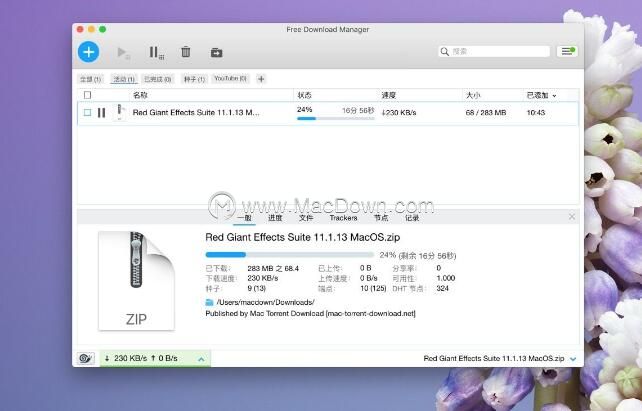This screenshot has width=642, height=411.
Task: Click the /Users/macdown/Downloads/ path link
Action: pos(265,303)
